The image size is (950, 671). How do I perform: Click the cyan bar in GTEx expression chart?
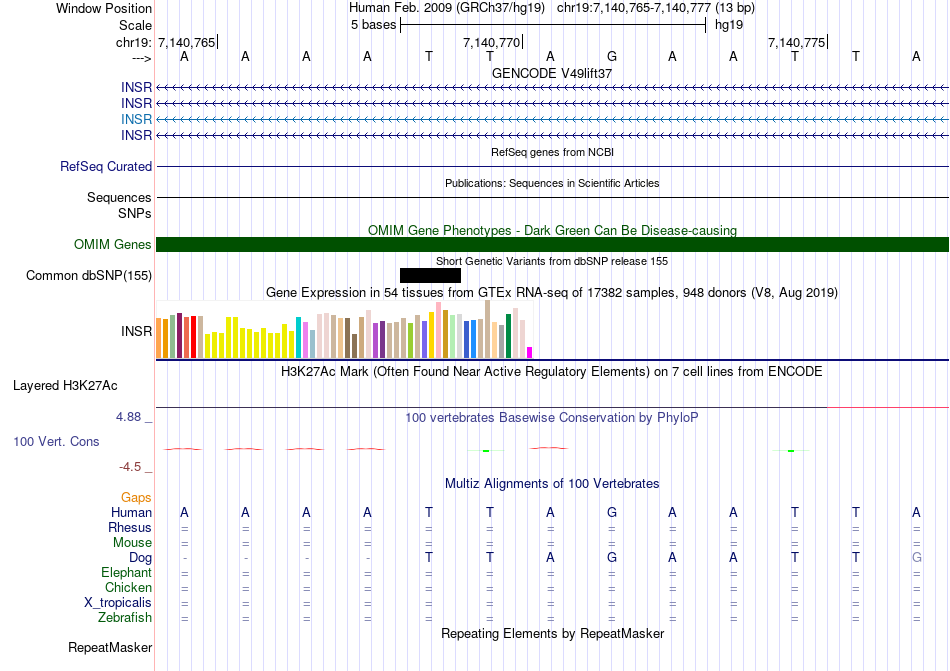(x=299, y=338)
